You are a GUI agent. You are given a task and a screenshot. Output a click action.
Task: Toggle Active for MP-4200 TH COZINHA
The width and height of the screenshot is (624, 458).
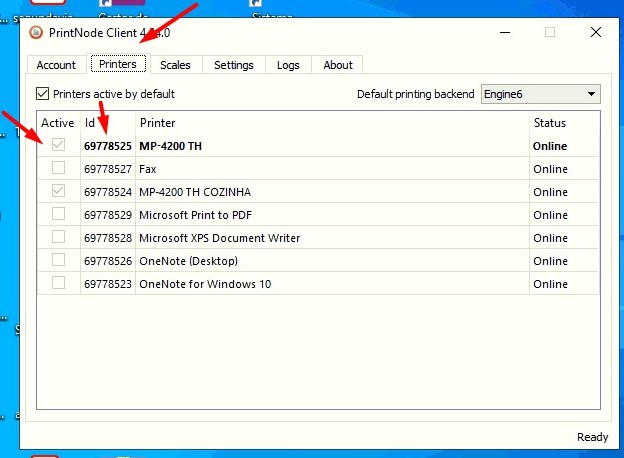point(58,191)
